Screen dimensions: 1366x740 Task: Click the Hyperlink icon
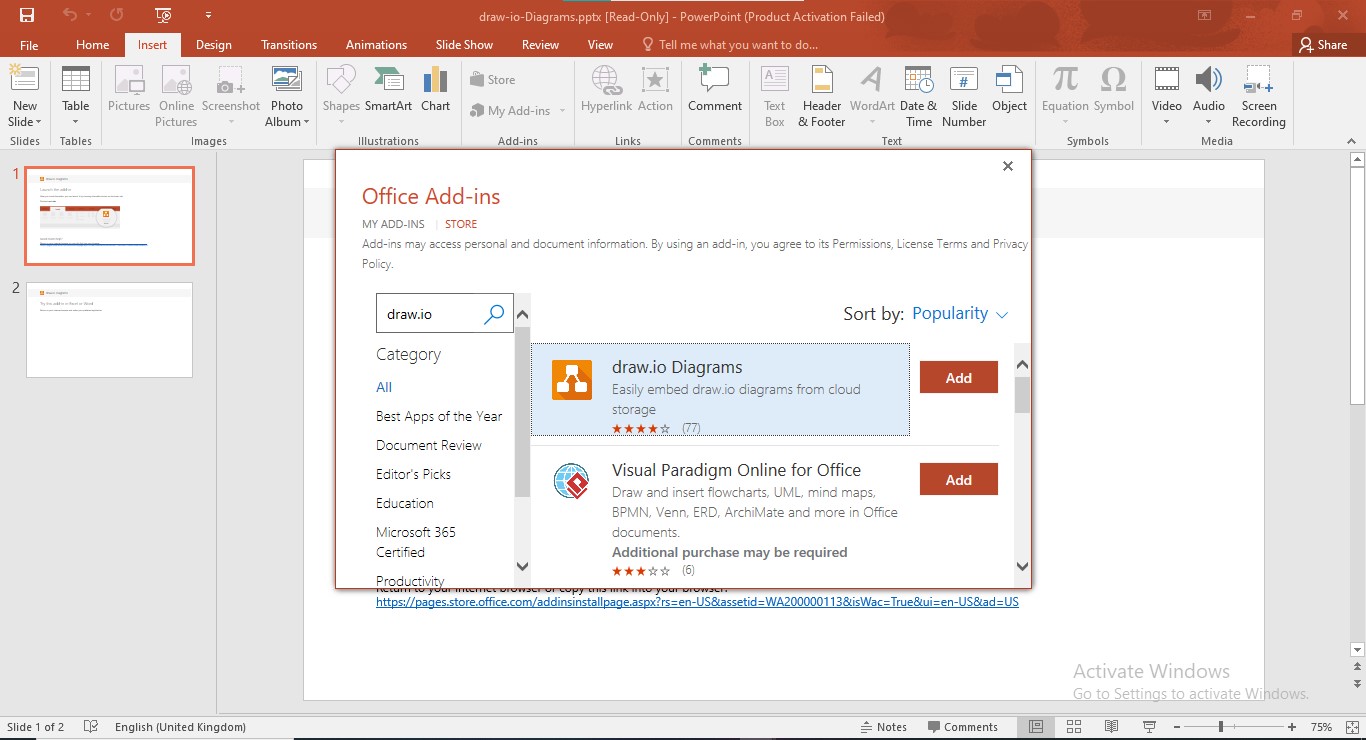pyautogui.click(x=607, y=89)
